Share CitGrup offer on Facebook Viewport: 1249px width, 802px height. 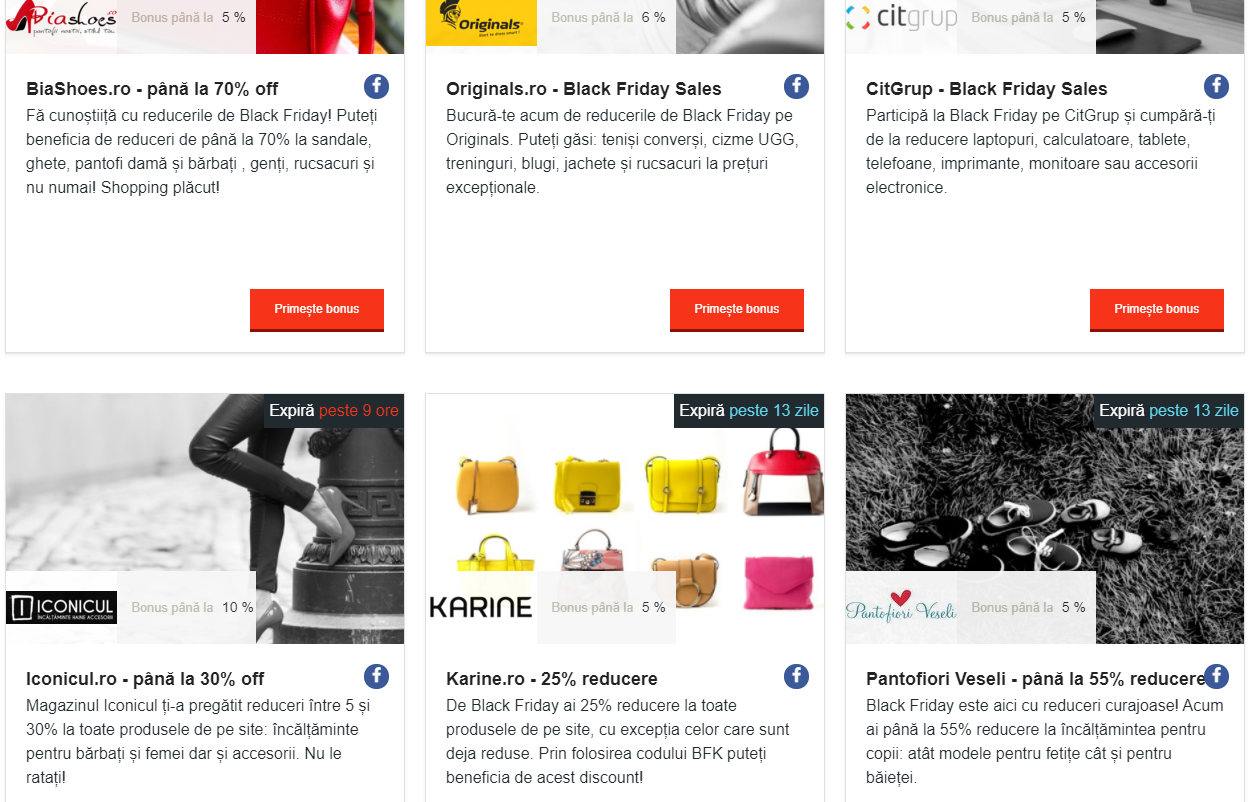tap(1216, 86)
